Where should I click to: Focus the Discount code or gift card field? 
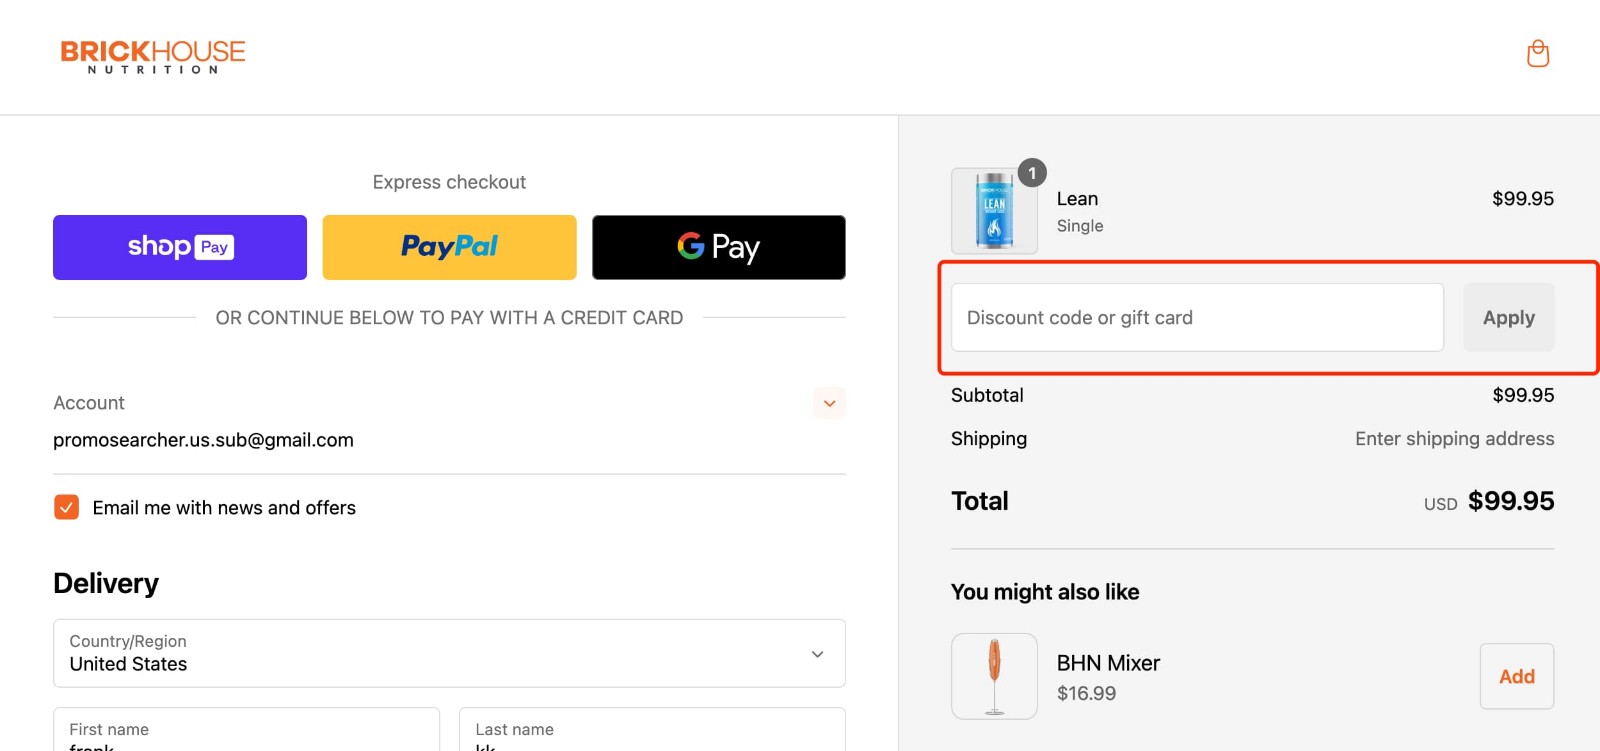pyautogui.click(x=1196, y=317)
